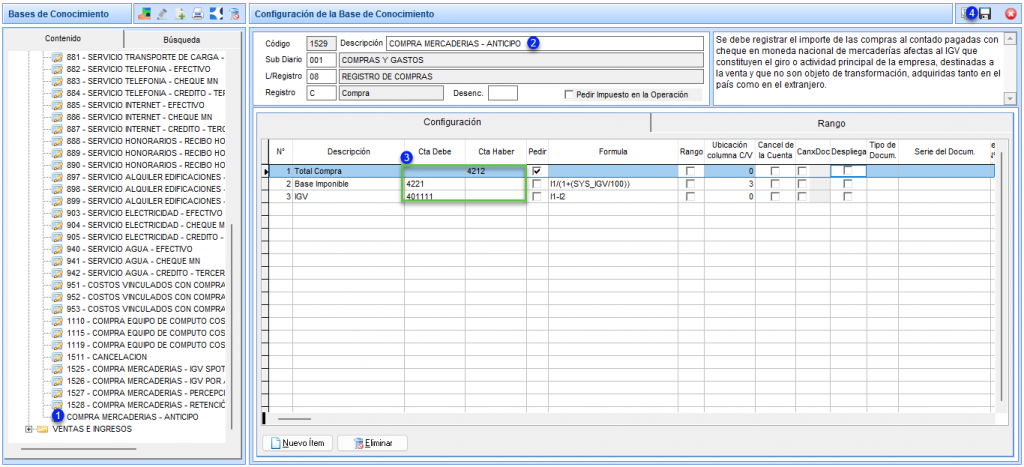Check Rango checkbox in Total Compra row

coord(690,171)
